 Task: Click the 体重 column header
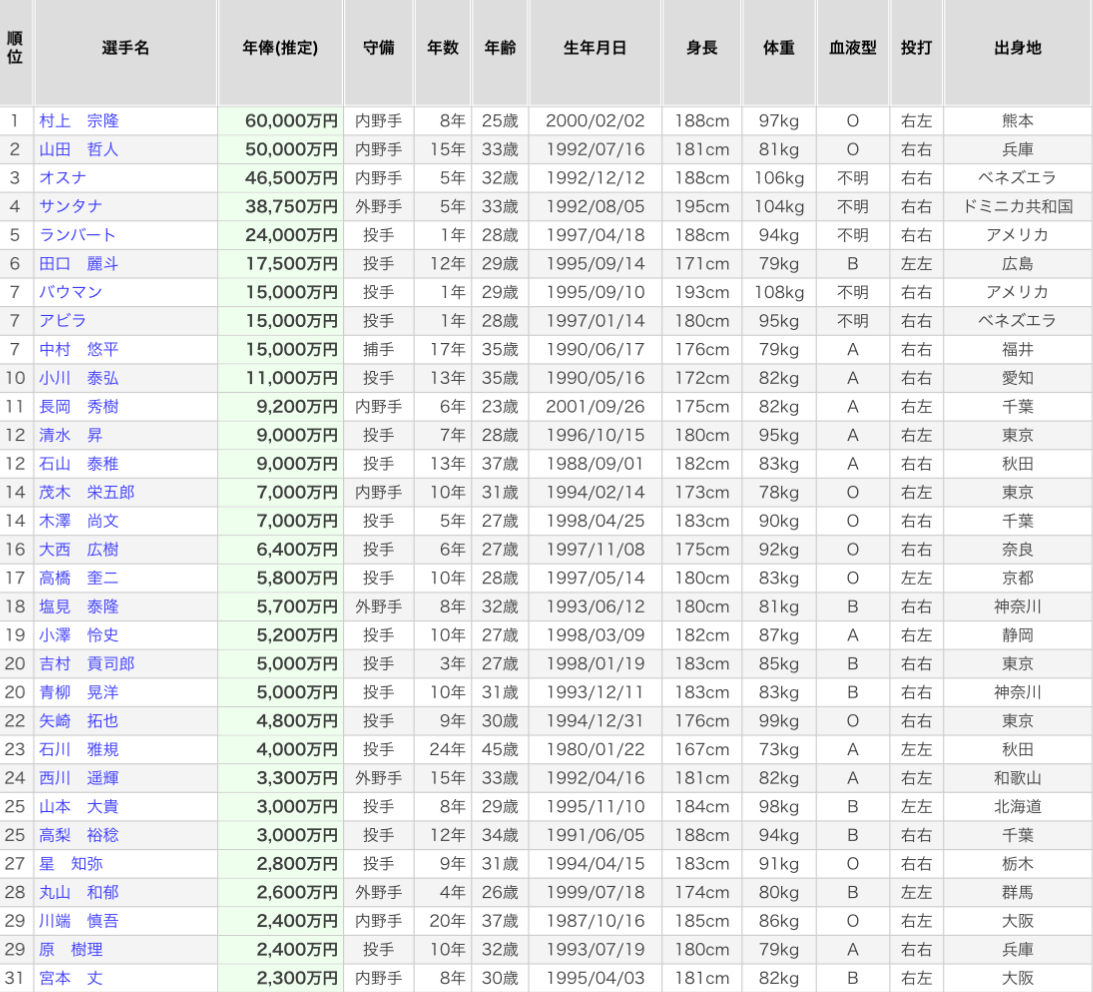click(778, 48)
